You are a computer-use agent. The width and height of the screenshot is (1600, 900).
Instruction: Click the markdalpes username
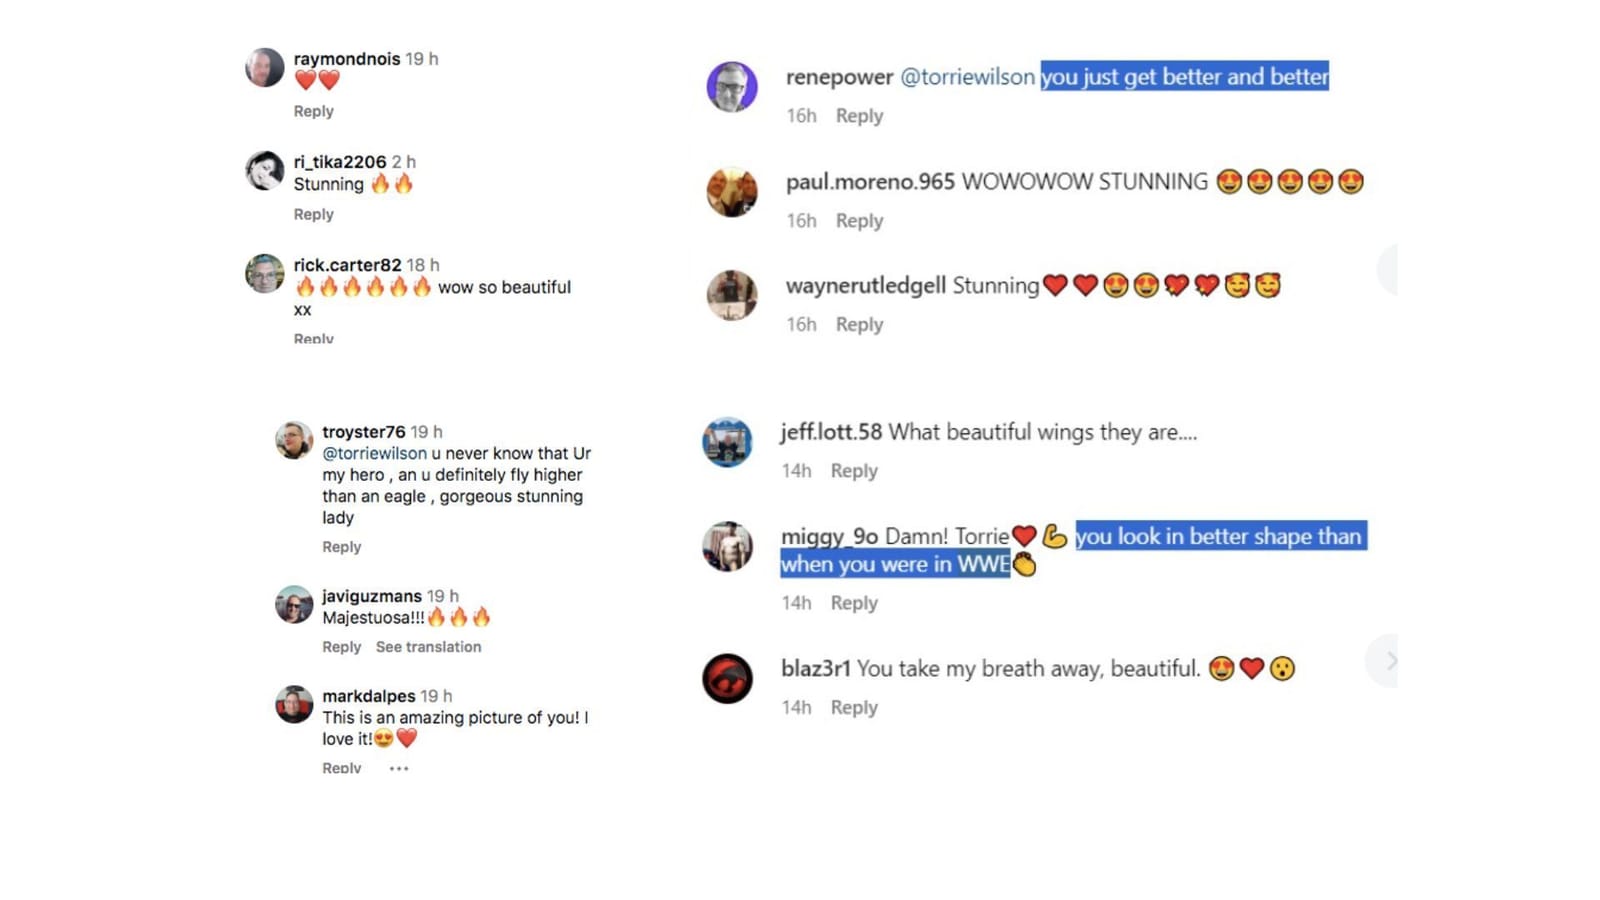coord(368,696)
